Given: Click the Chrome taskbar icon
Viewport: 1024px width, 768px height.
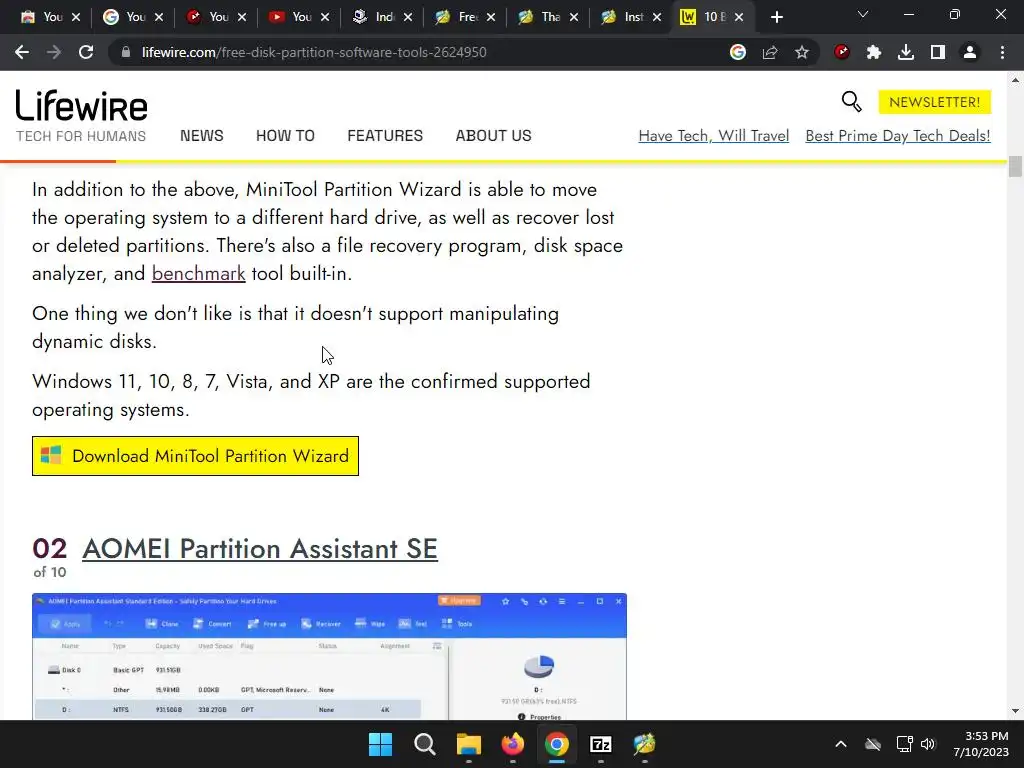Looking at the screenshot, I should coord(556,744).
